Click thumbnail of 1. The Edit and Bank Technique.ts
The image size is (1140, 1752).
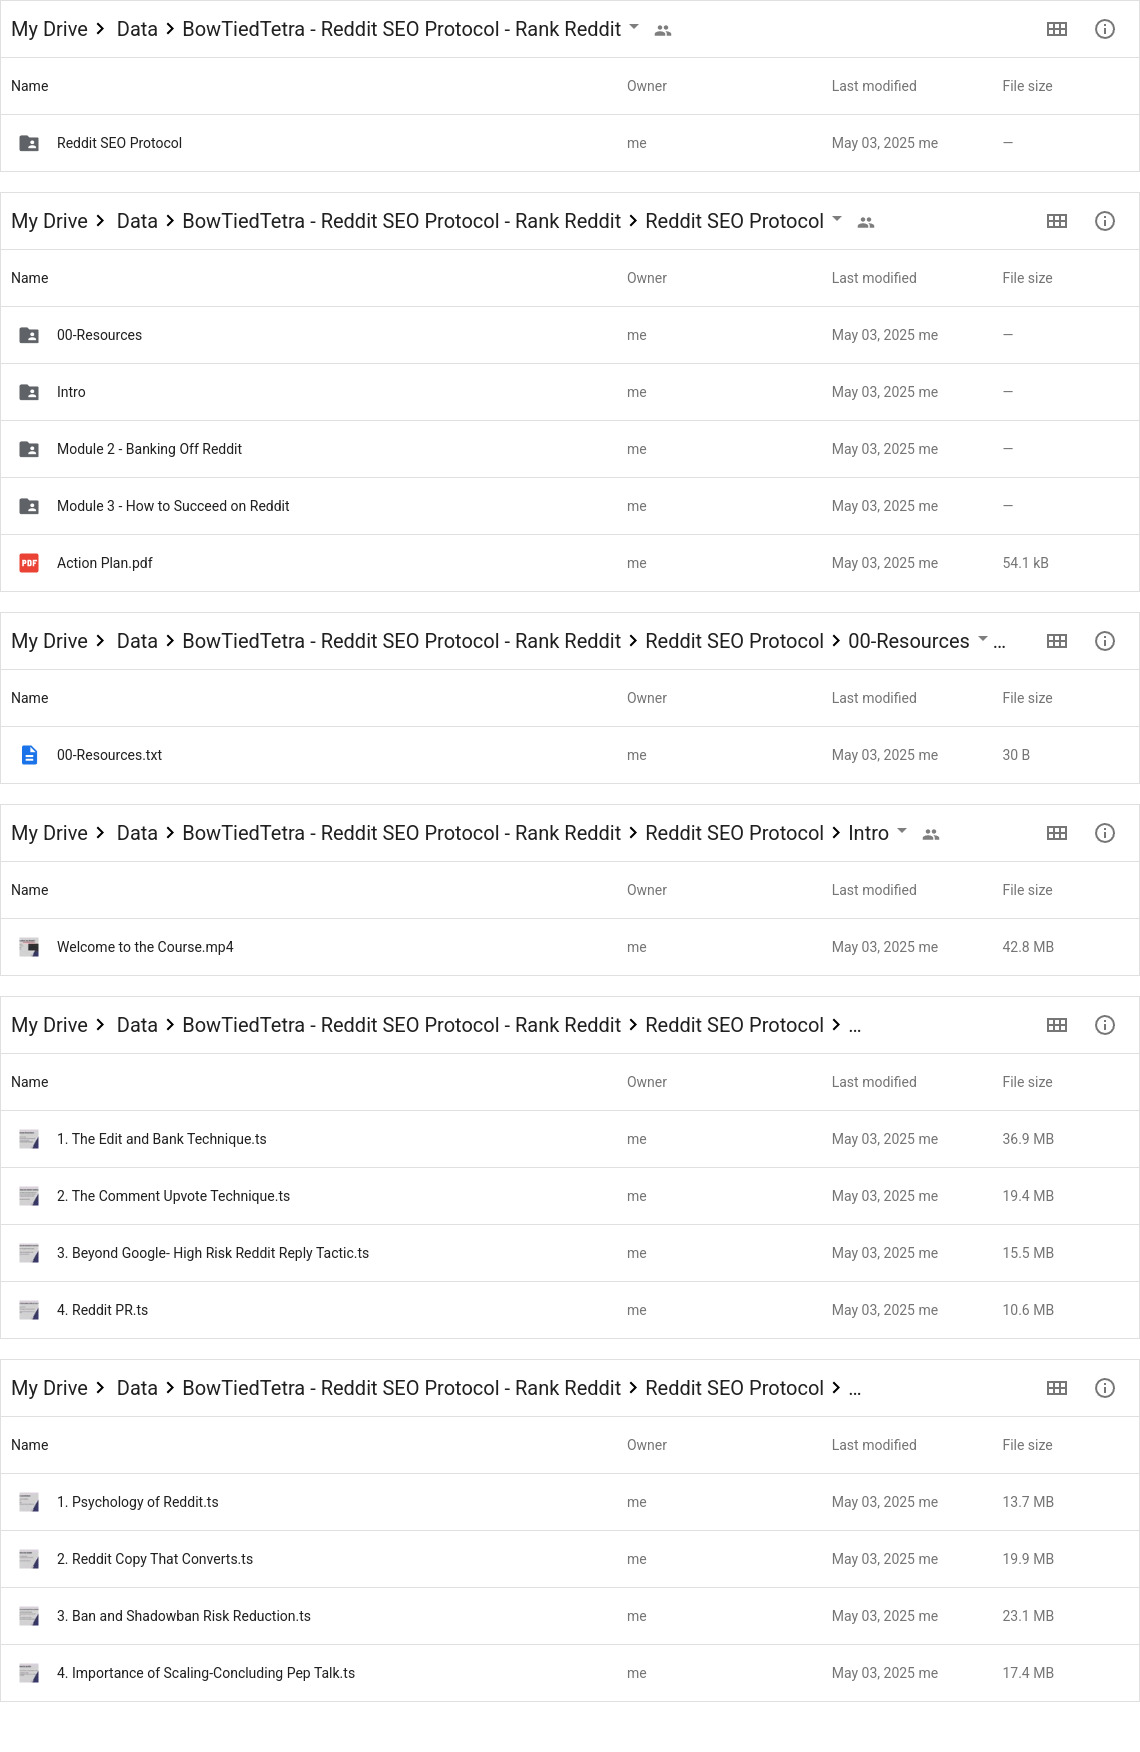pos(29,1139)
